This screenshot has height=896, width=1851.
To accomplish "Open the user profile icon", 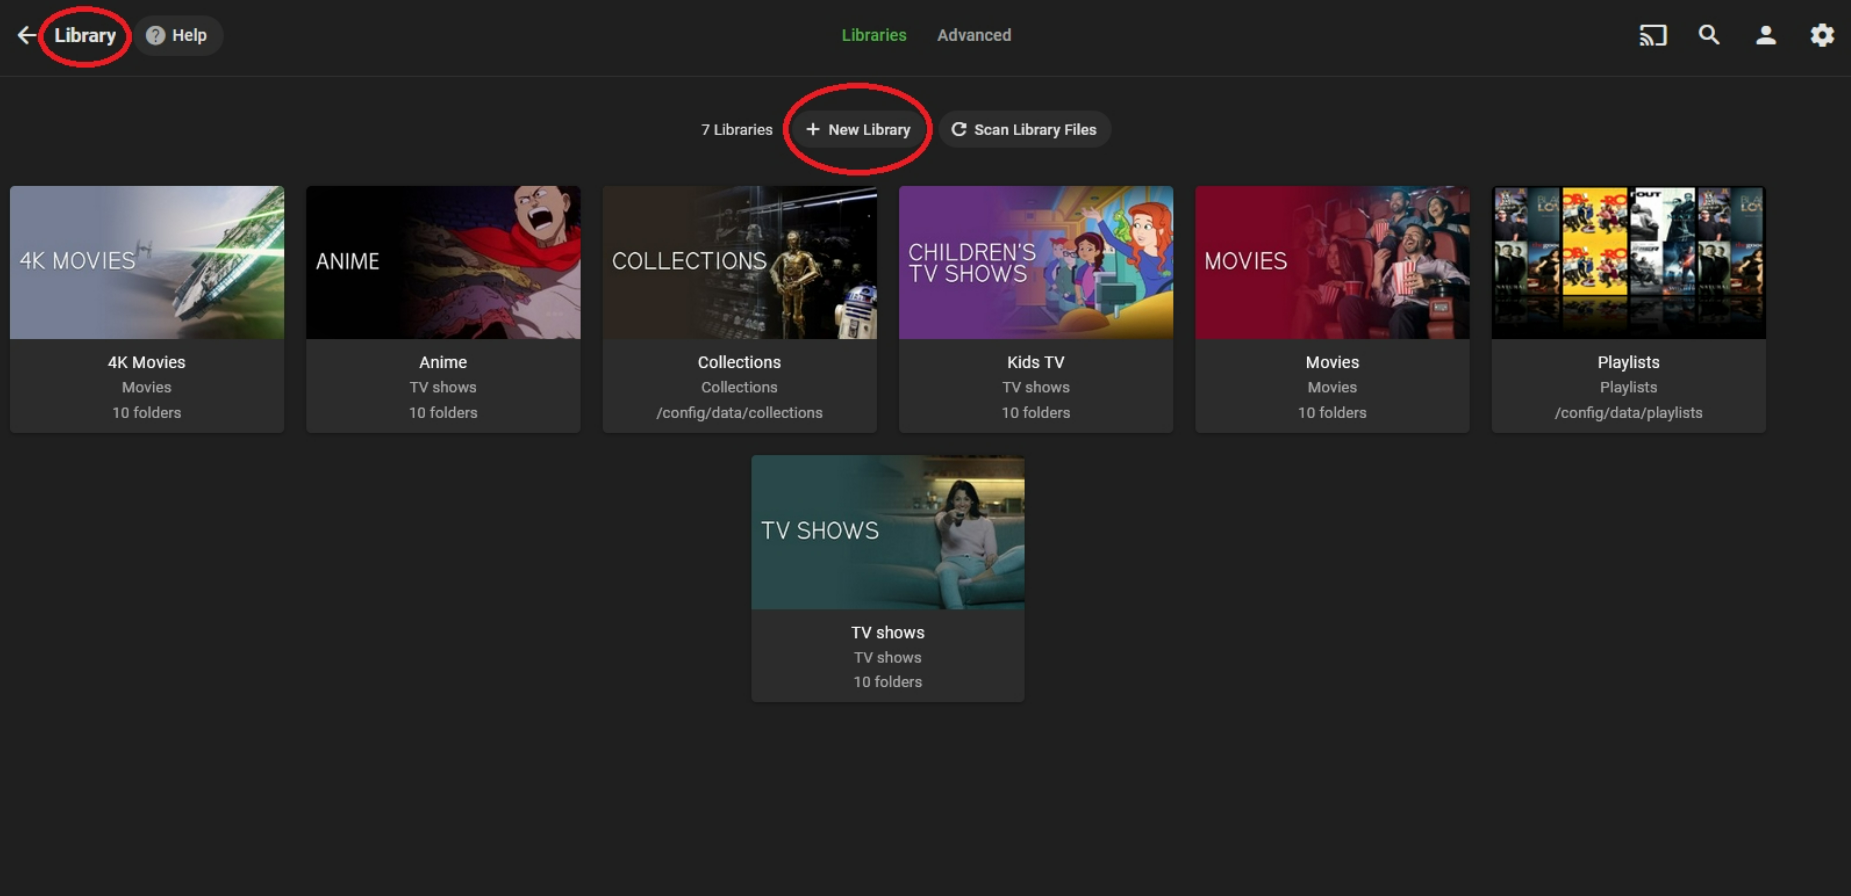I will pos(1766,35).
